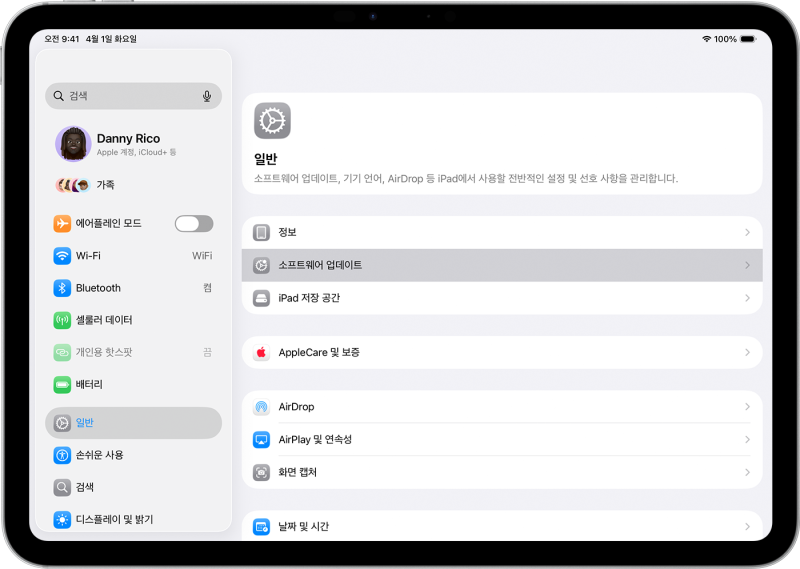Screen dimensions: 800x569
Task: Open 개인용 핫스팟 settings row
Action: 133,352
